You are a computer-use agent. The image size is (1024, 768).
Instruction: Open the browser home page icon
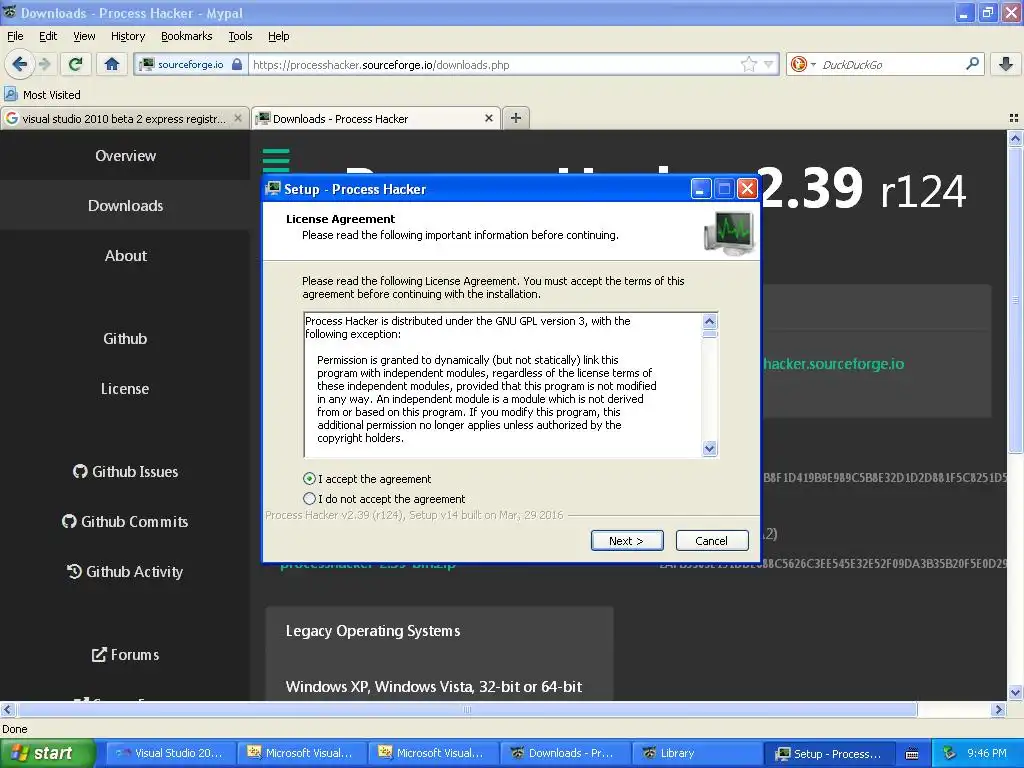pos(112,64)
